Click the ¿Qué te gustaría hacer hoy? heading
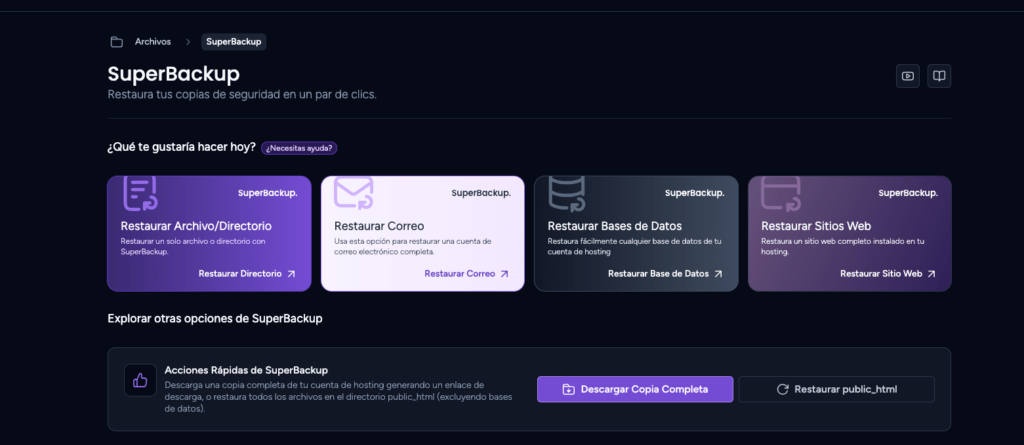1024x445 pixels. coord(182,148)
